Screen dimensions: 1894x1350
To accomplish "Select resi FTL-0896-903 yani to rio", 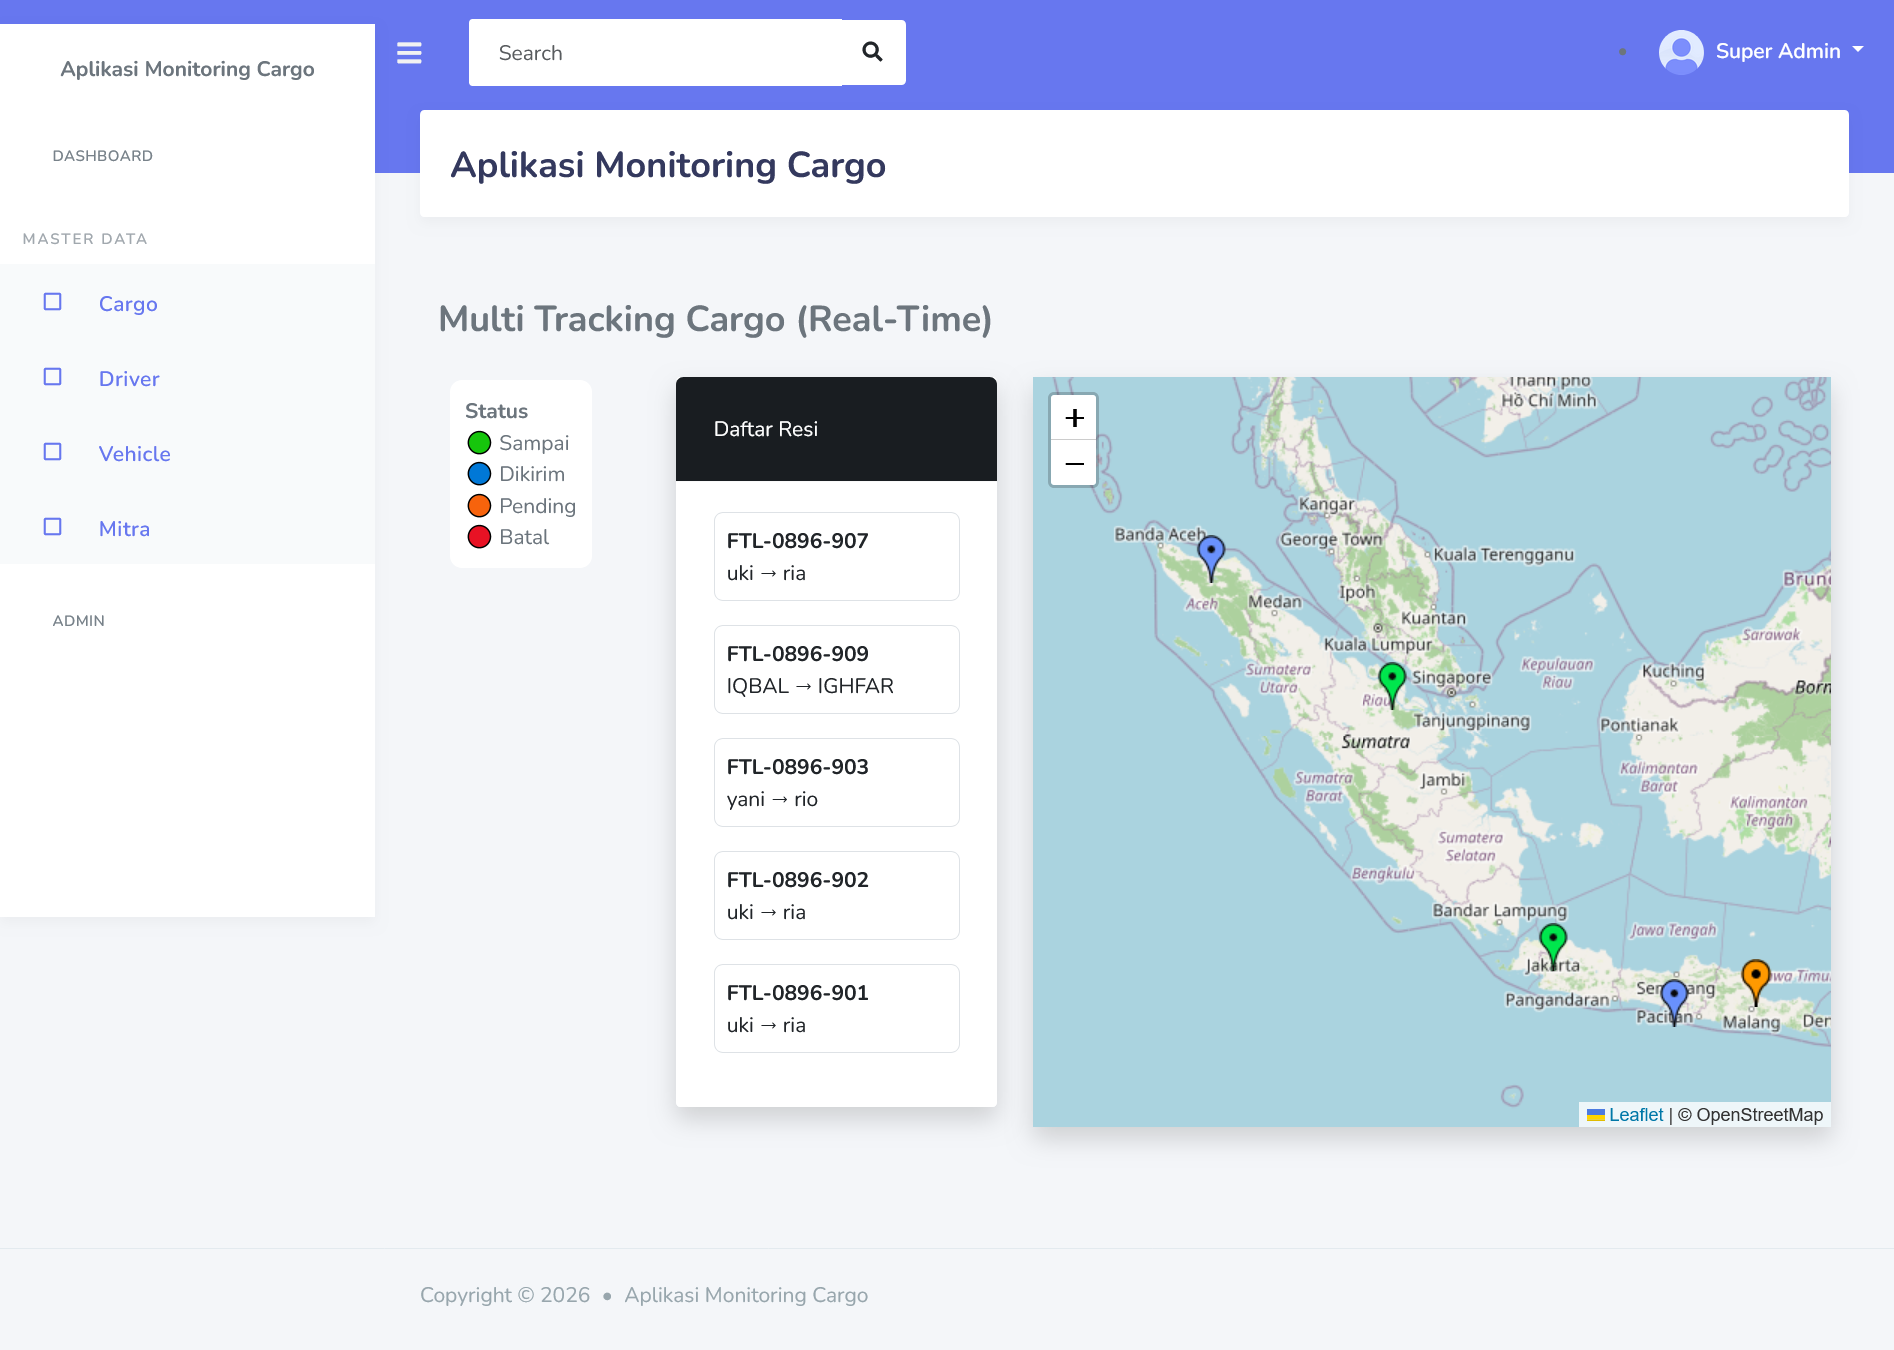I will pos(836,782).
